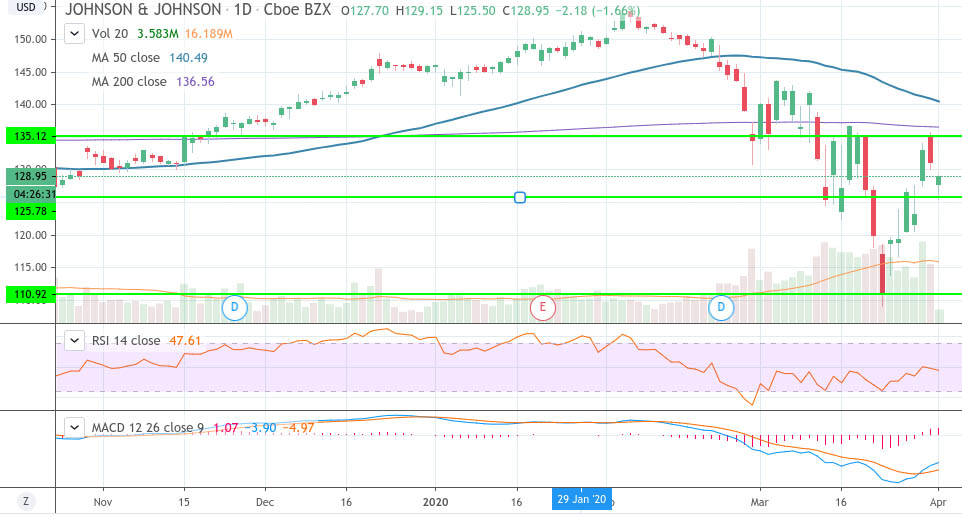Click the RSI value 47.61
Viewport: 962px width, 517px height.
pyautogui.click(x=185, y=340)
